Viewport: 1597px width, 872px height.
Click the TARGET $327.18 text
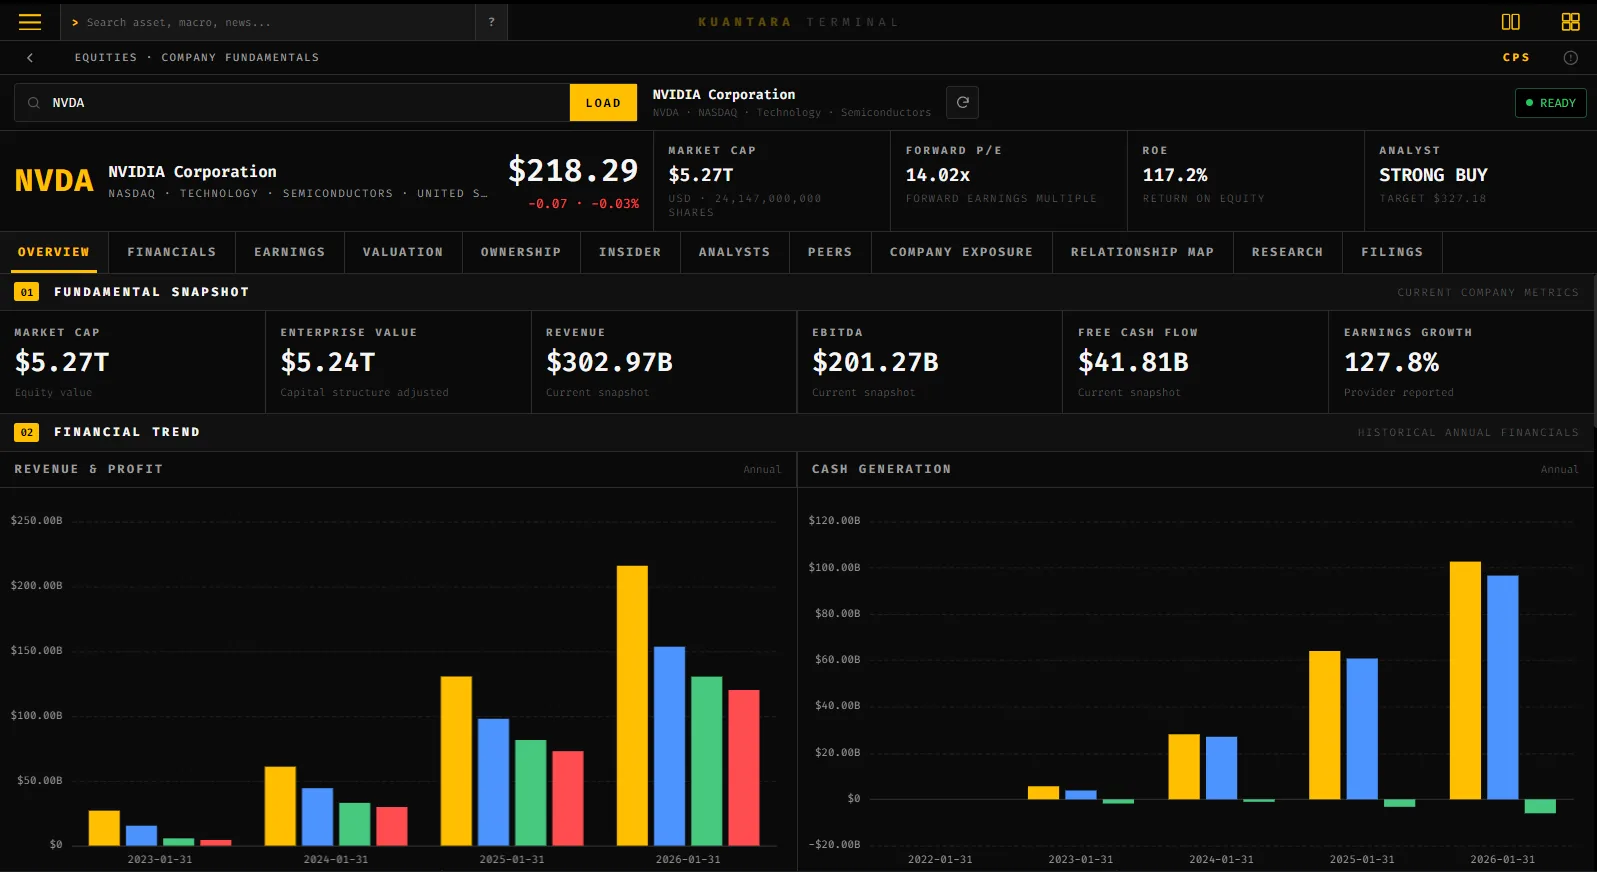click(x=1433, y=199)
